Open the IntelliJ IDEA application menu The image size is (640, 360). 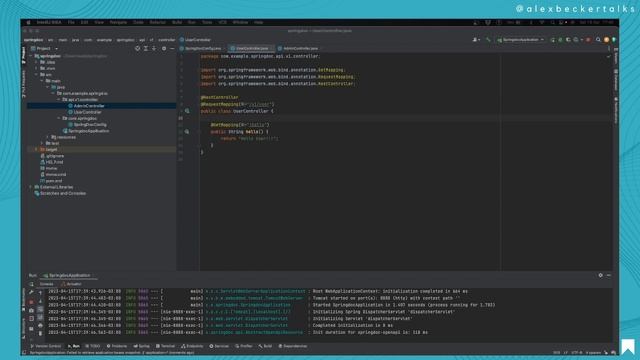(48, 22)
